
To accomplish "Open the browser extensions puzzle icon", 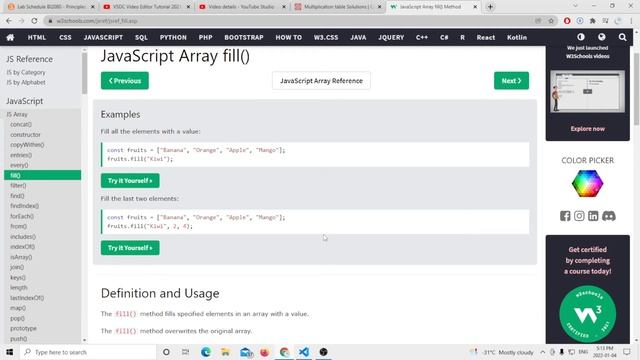I will click(593, 20).
